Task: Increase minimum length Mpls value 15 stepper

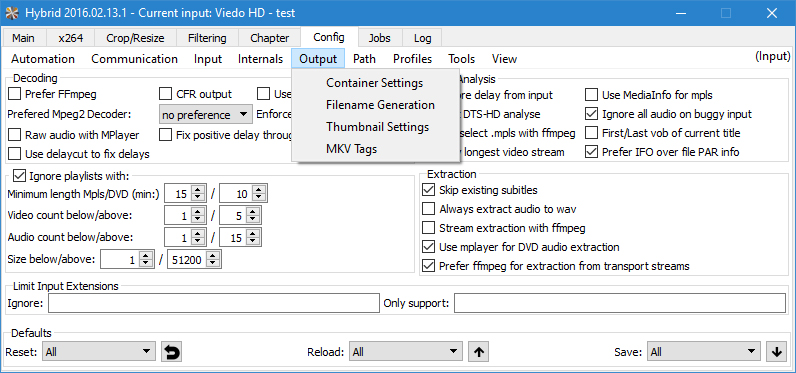Action: [x=198, y=190]
